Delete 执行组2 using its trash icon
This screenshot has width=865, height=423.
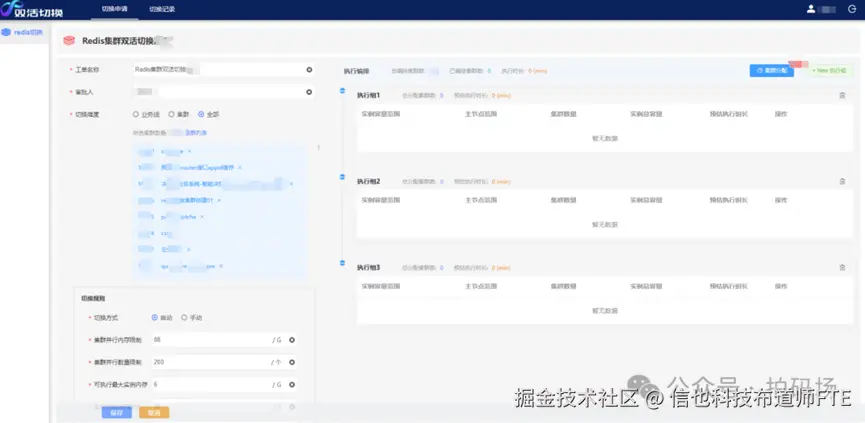842,181
